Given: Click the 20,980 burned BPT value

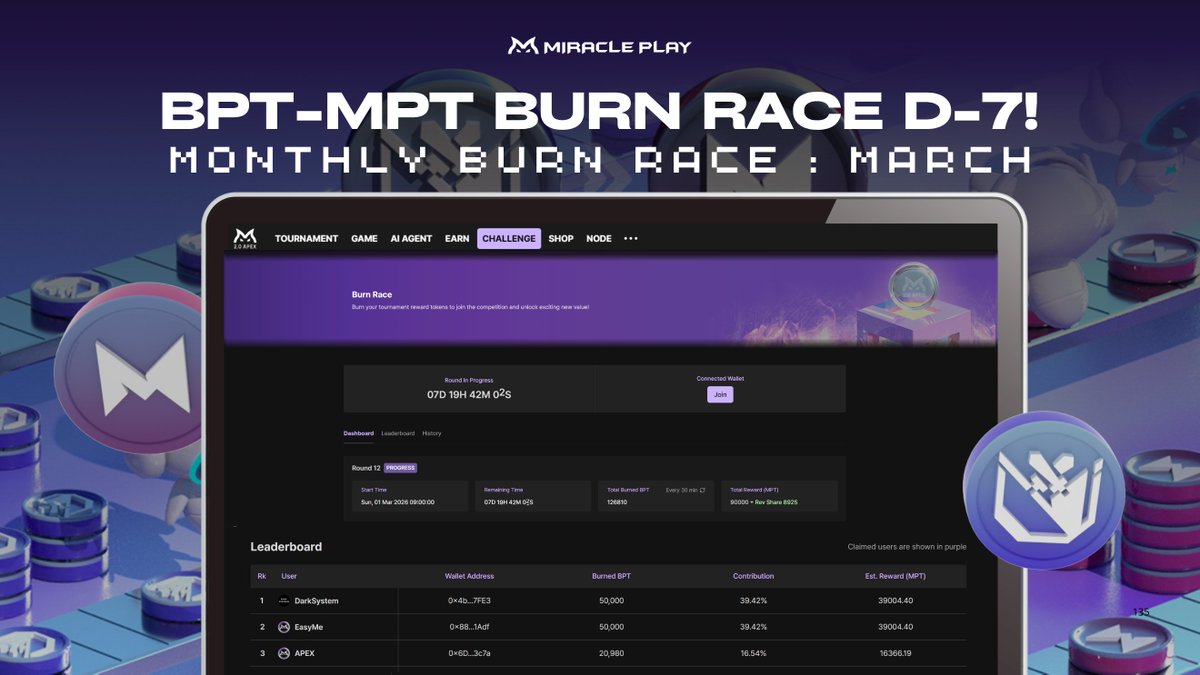Looking at the screenshot, I should [x=611, y=653].
